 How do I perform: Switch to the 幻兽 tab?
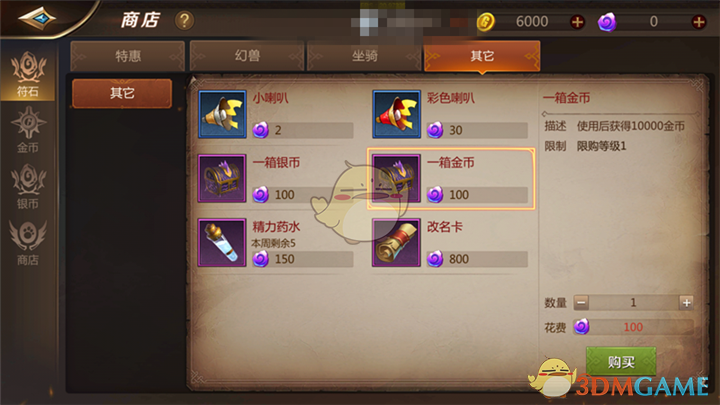(247, 56)
